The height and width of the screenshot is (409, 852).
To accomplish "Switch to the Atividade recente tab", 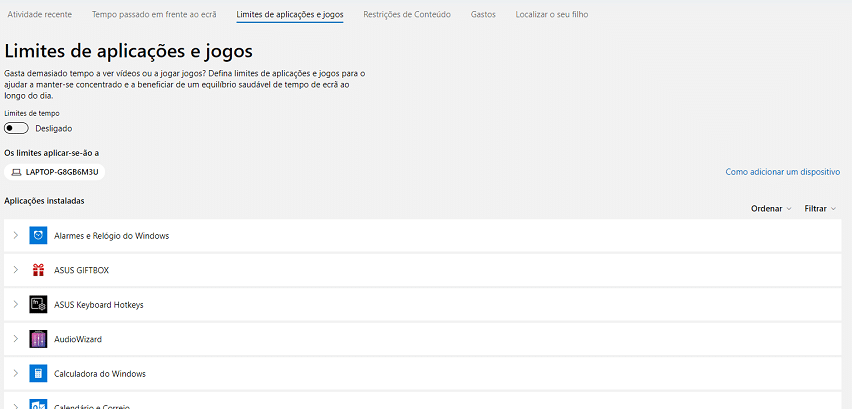I will point(40,15).
